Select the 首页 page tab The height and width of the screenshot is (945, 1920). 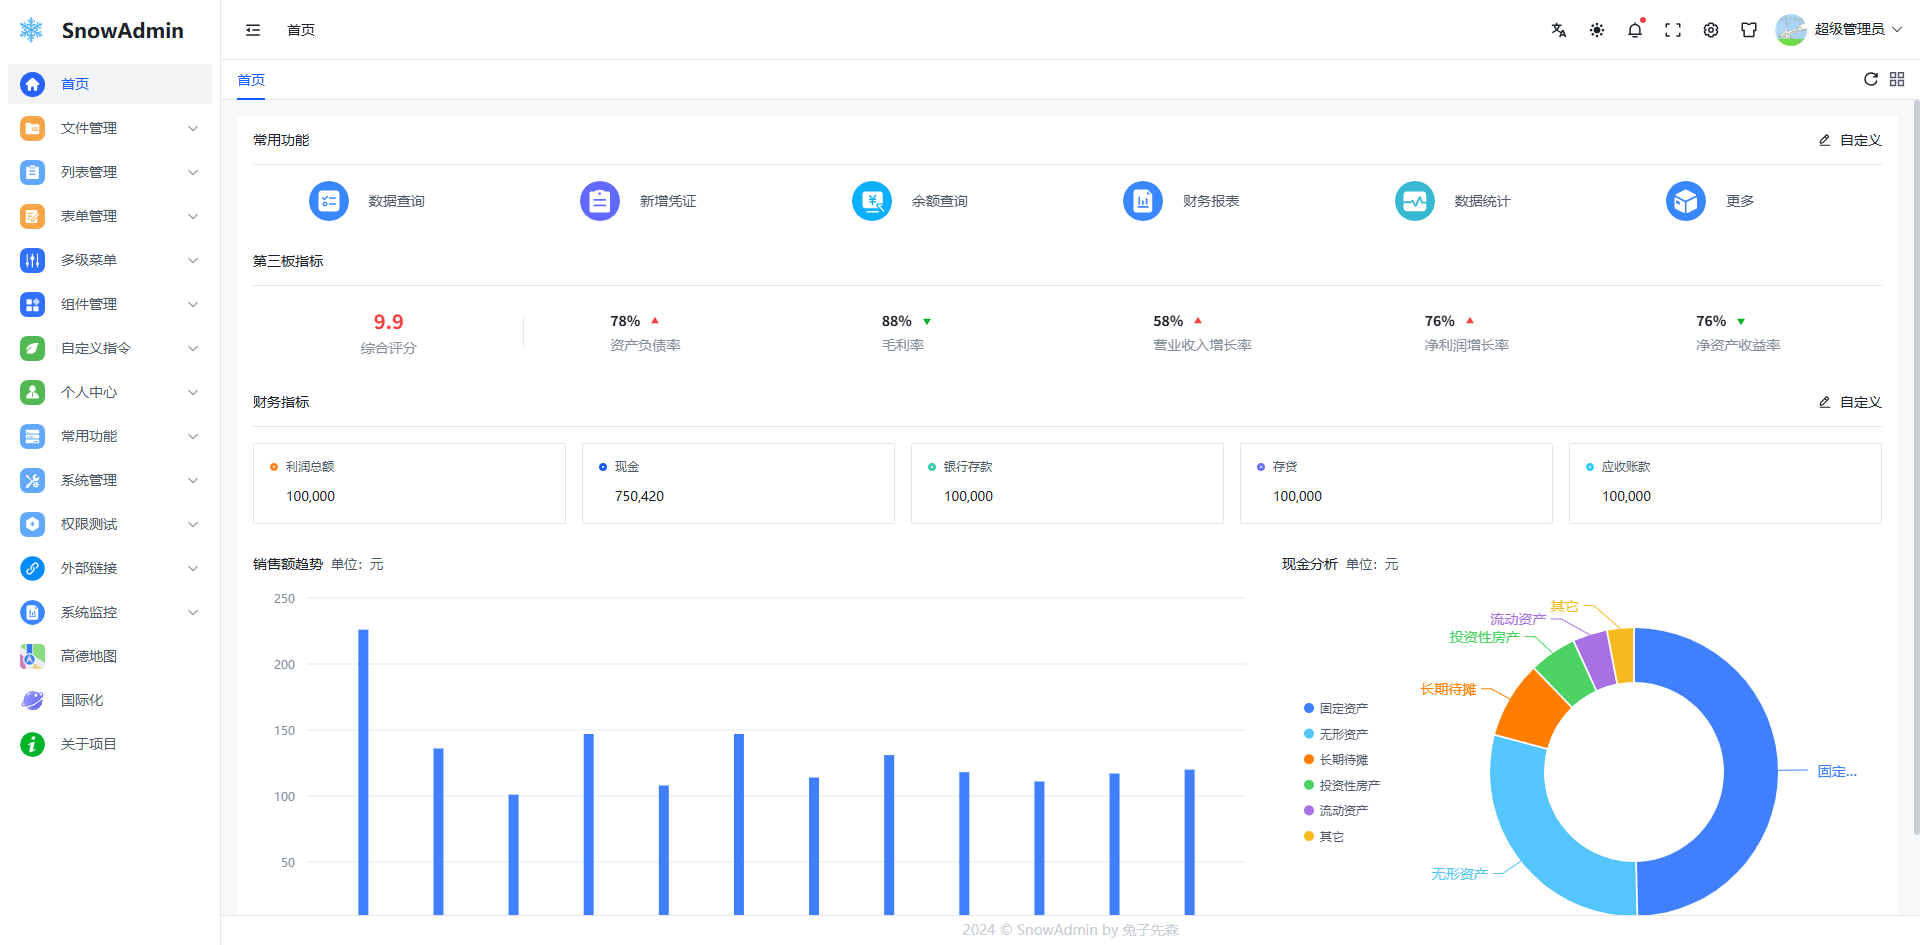click(251, 80)
